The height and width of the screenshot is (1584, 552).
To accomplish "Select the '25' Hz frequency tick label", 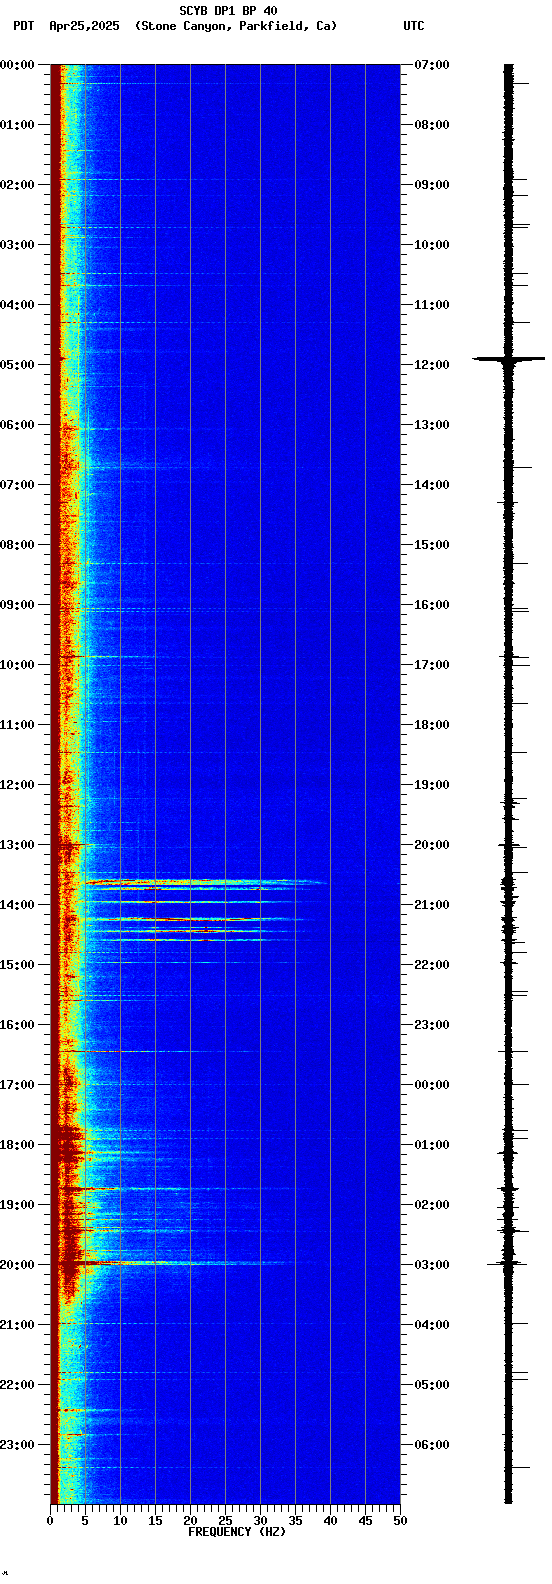I will [225, 1521].
